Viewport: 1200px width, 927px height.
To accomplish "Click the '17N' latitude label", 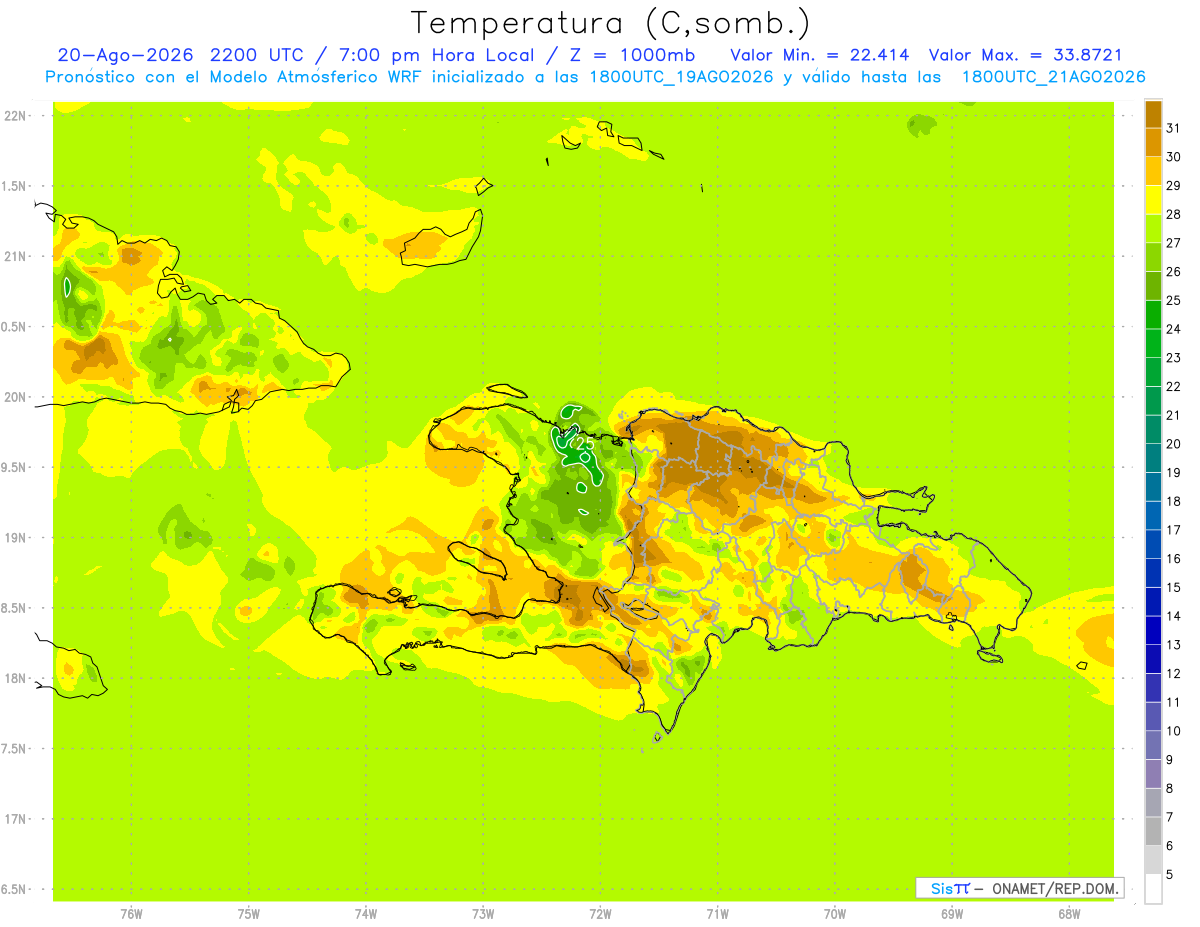I will (14, 819).
